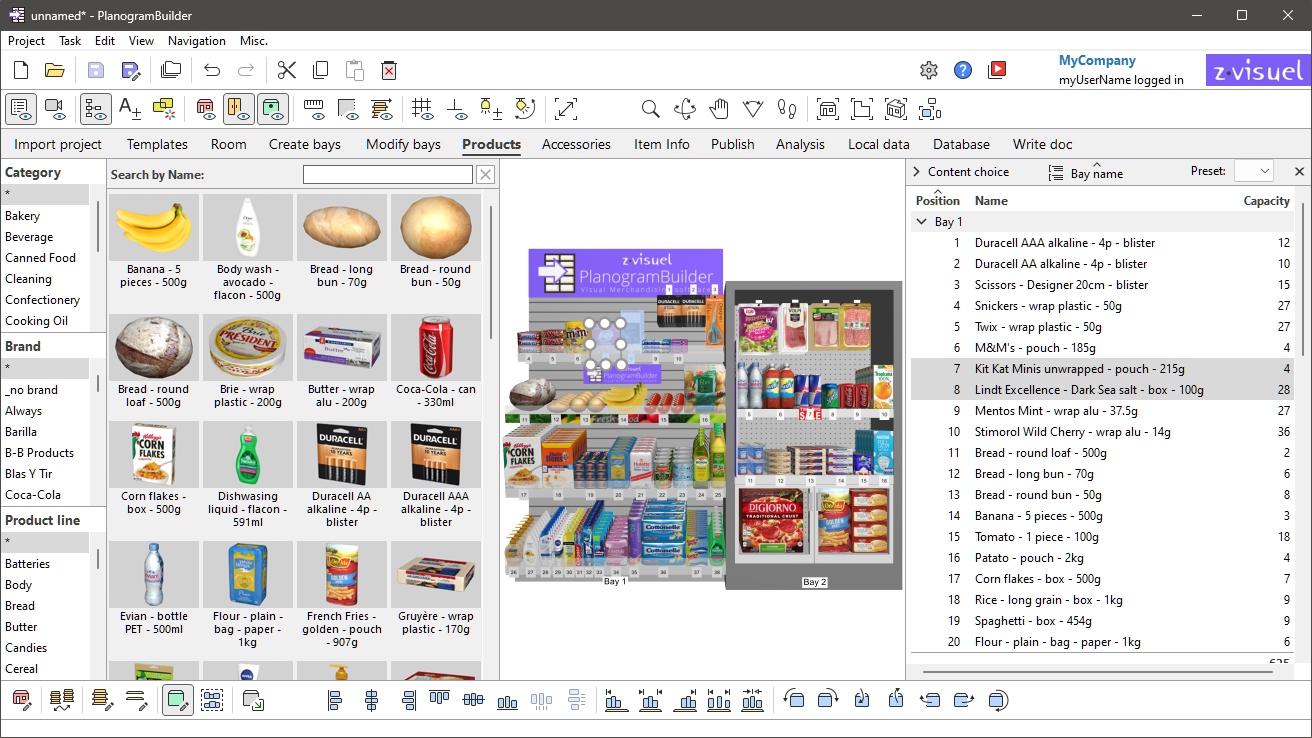Open help with the blue question mark
This screenshot has height=738, width=1312.
pyautogui.click(x=963, y=70)
